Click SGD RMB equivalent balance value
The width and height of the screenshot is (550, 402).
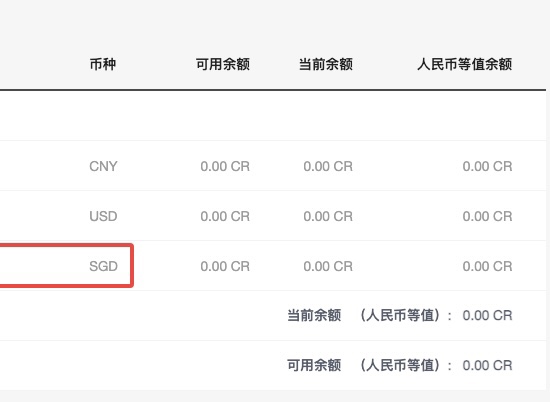coord(488,266)
